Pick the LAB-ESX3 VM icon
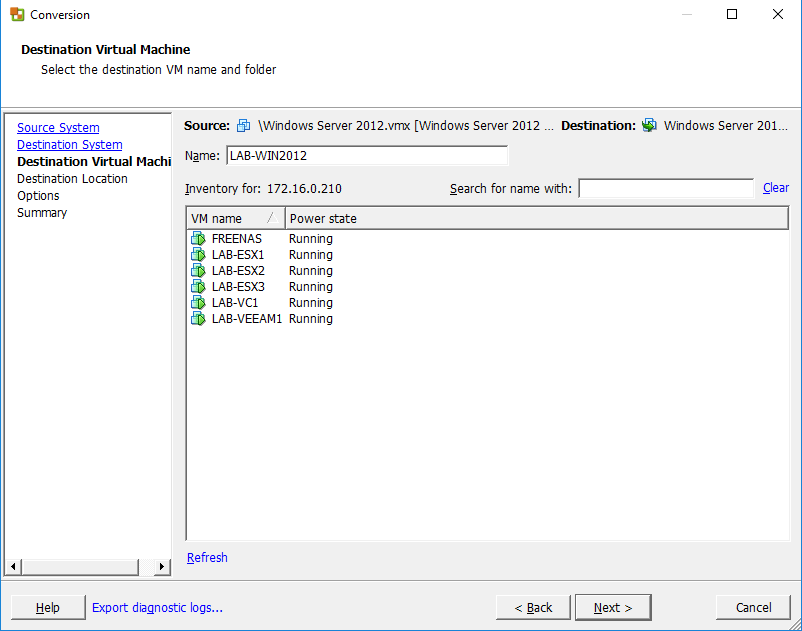 [x=198, y=287]
